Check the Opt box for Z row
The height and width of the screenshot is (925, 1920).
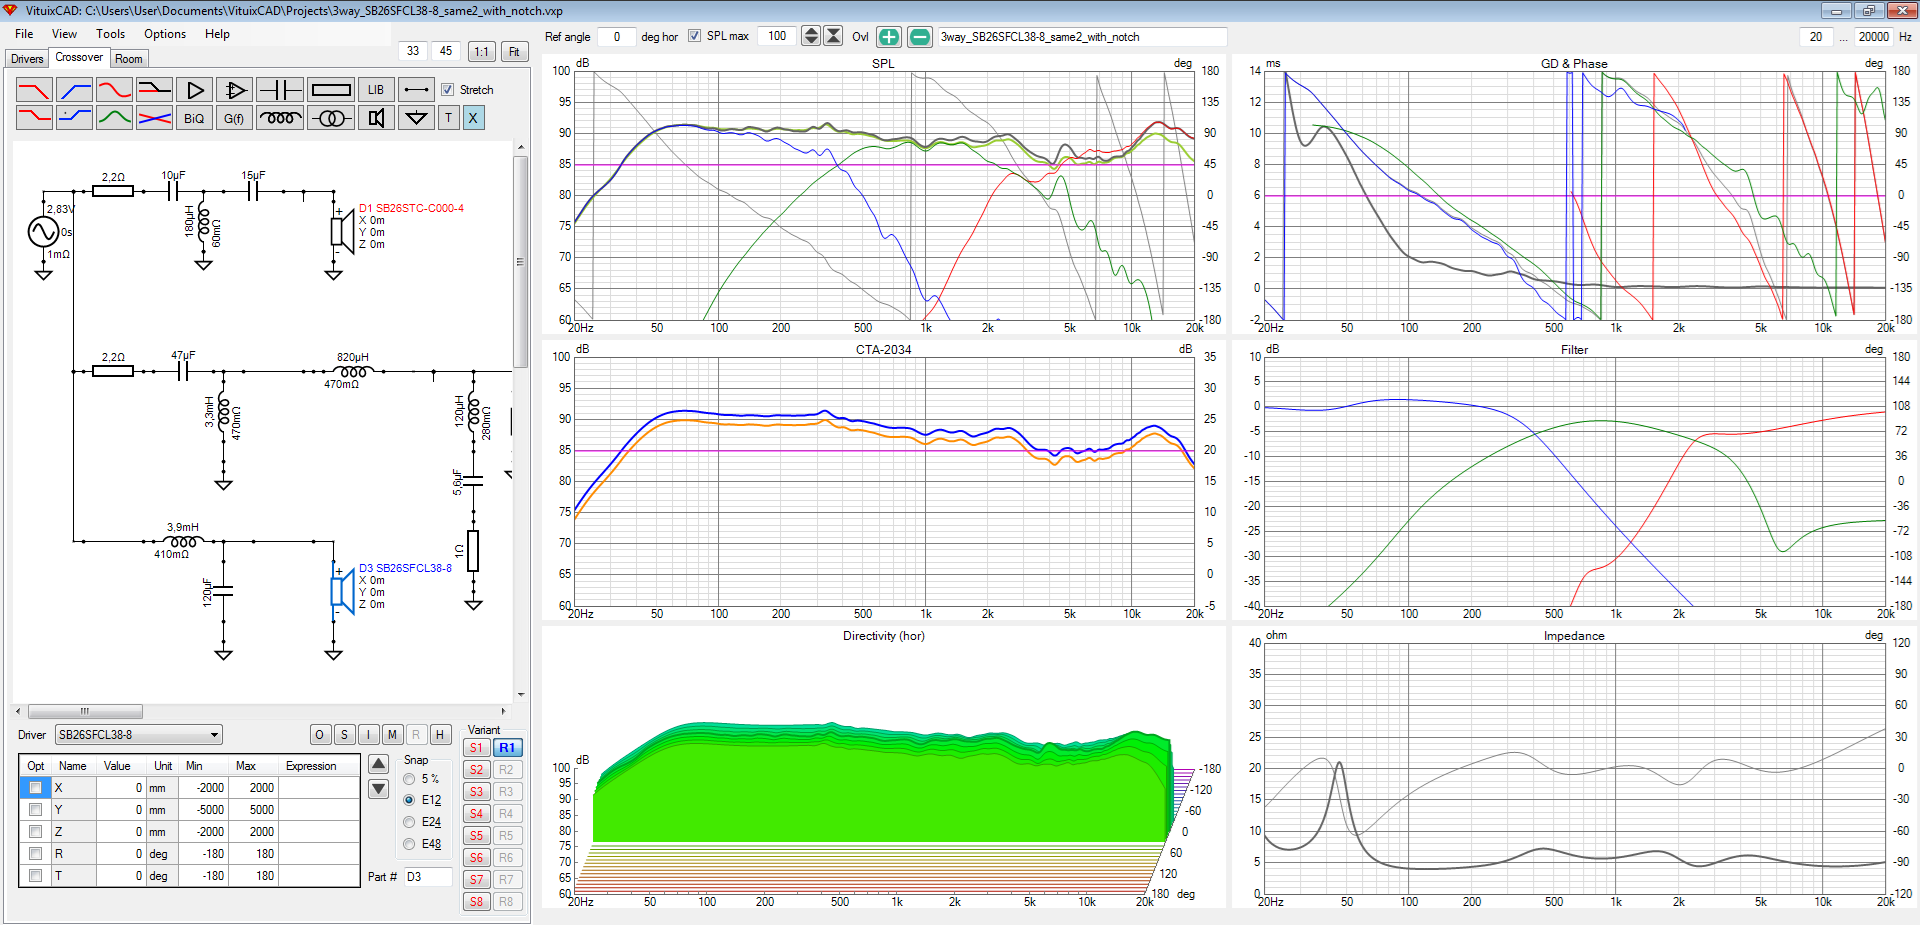[35, 832]
